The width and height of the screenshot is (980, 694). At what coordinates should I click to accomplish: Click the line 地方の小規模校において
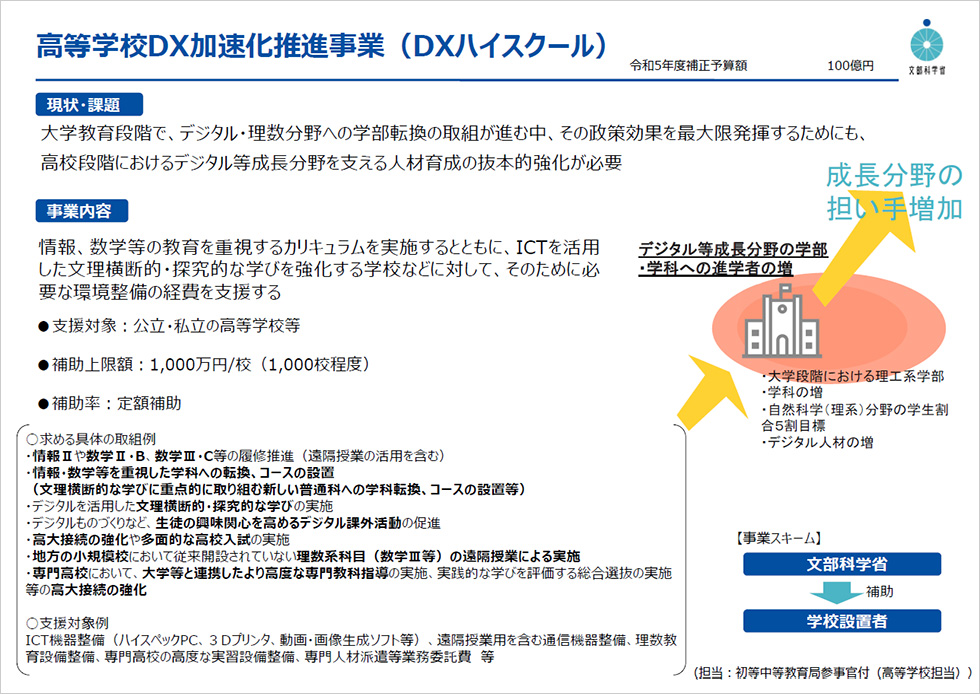point(303,556)
